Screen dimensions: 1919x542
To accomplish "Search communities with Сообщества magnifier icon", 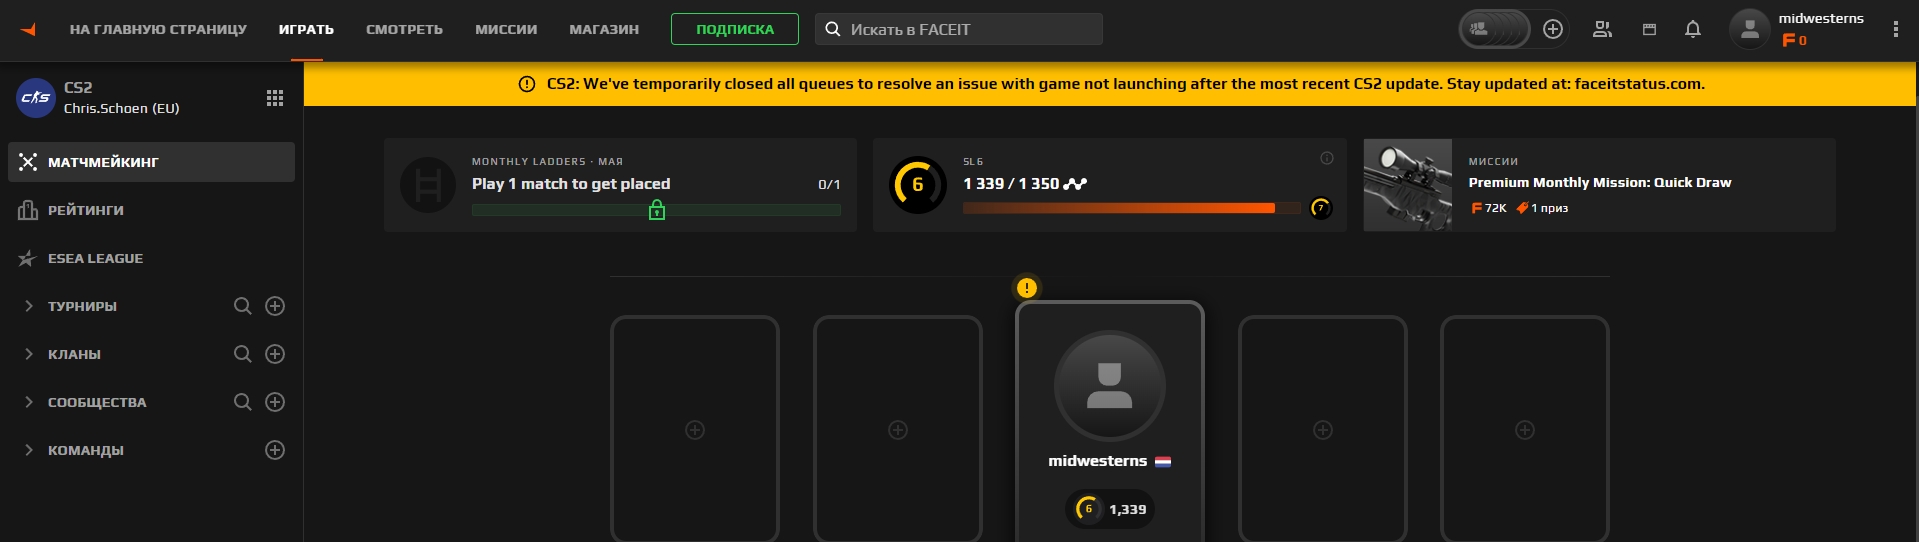I will point(242,402).
